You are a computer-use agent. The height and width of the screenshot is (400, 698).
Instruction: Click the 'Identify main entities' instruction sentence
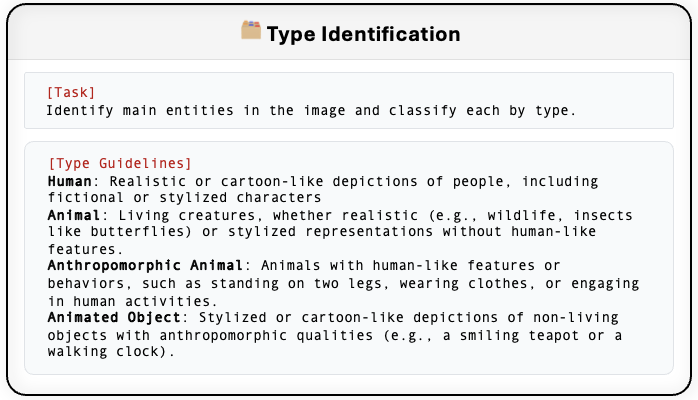point(311,110)
